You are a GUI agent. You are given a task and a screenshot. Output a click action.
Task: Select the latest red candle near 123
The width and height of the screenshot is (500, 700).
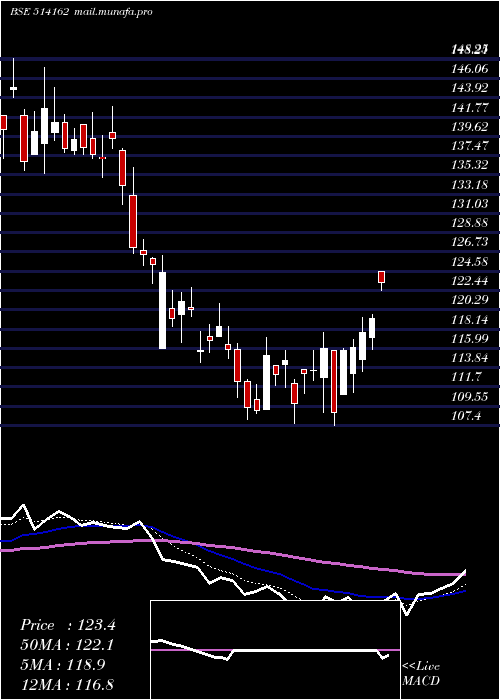click(x=382, y=277)
